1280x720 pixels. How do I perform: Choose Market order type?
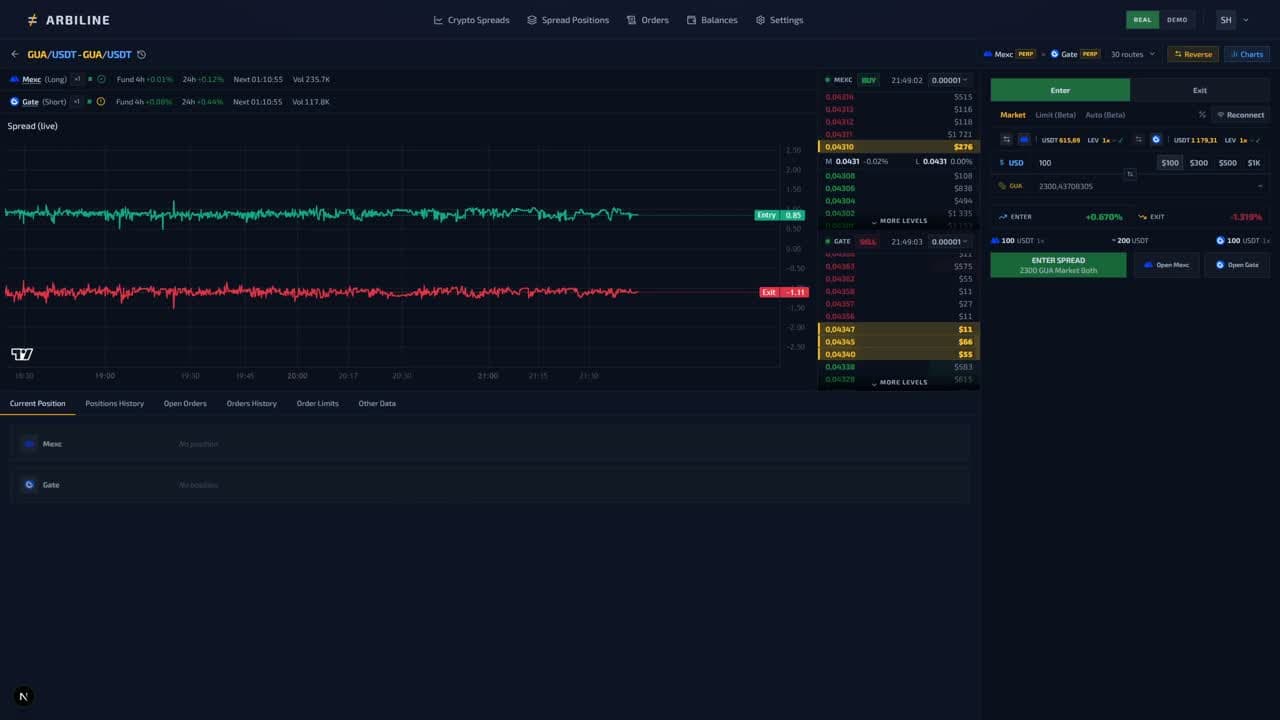[1013, 115]
